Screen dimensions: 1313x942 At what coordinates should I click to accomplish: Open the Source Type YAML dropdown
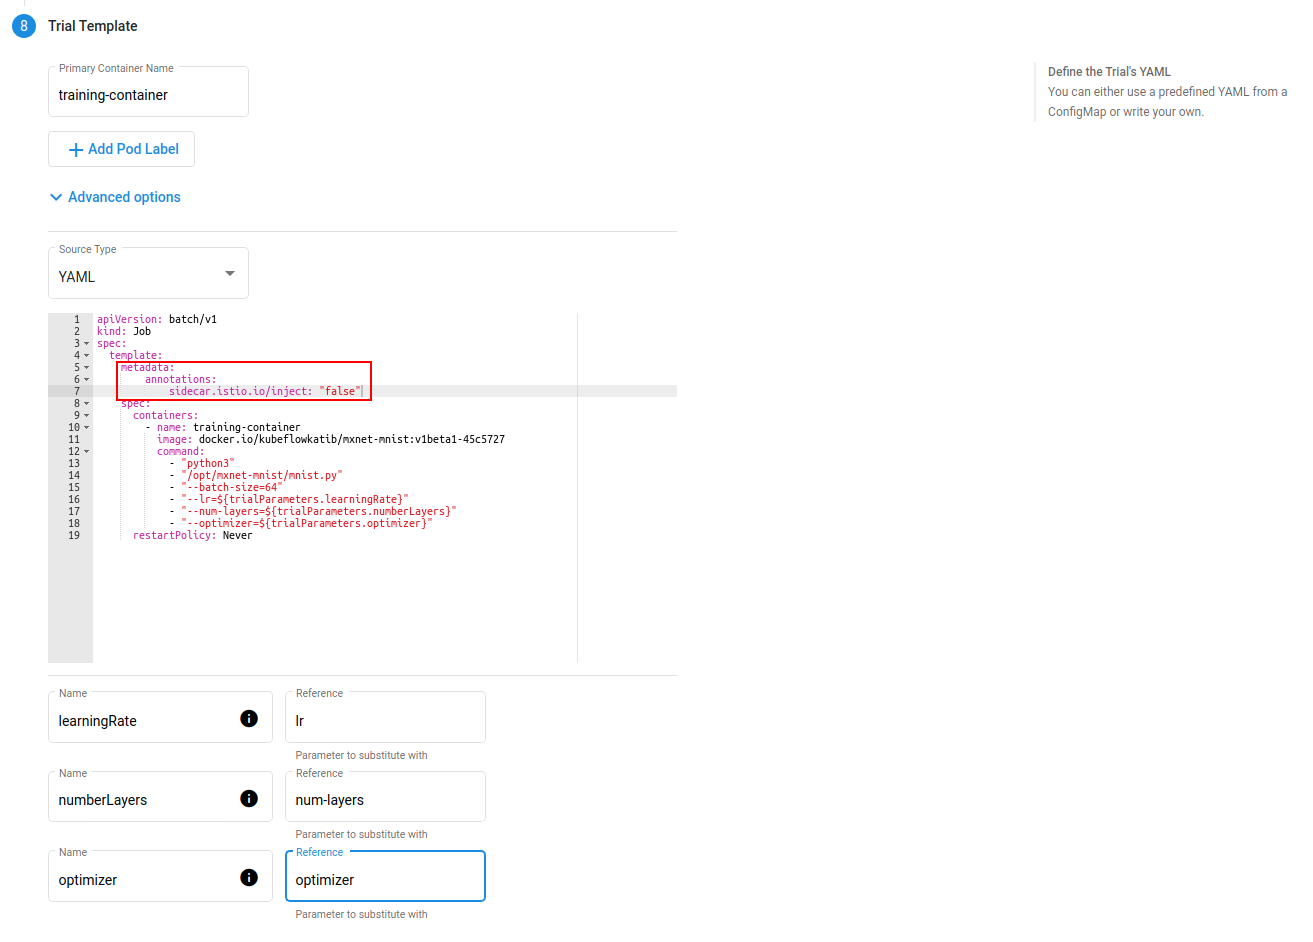(x=148, y=273)
